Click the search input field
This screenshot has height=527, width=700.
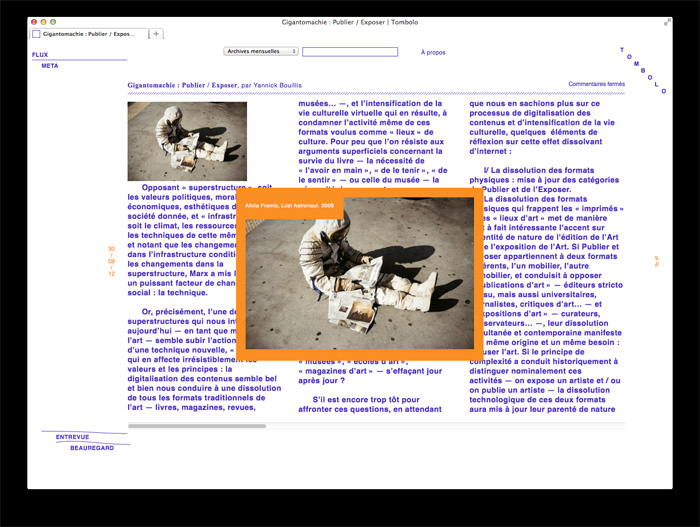coord(350,52)
